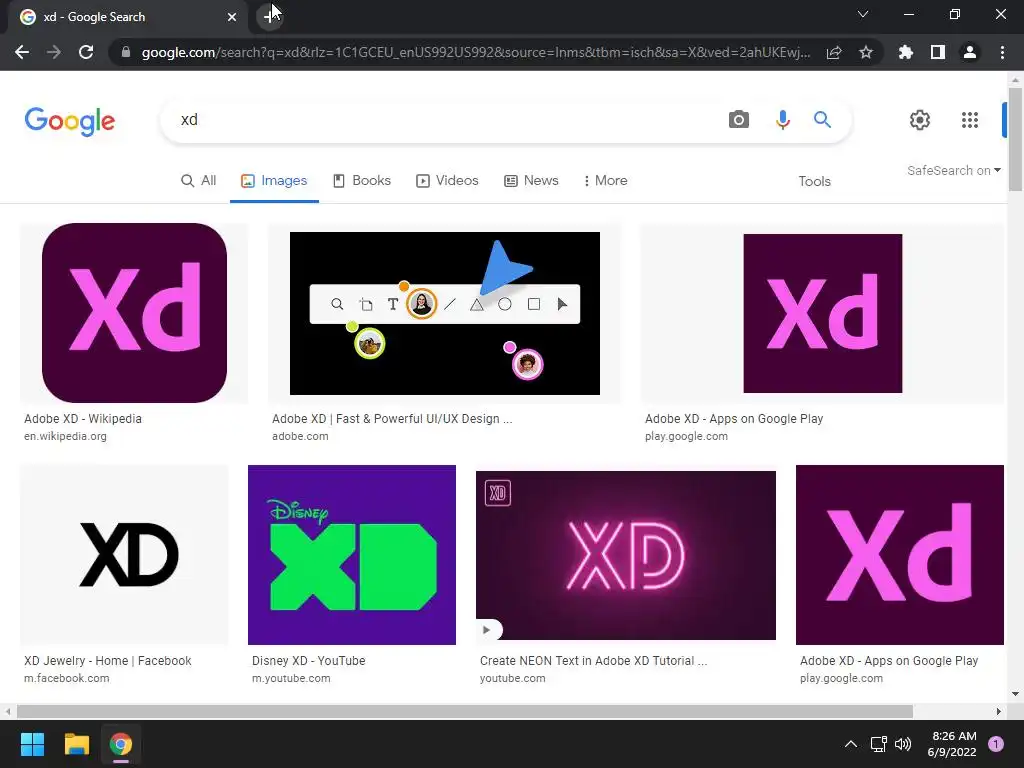Click the Chrome taskbar icon
The image size is (1024, 768).
pyautogui.click(x=121, y=744)
